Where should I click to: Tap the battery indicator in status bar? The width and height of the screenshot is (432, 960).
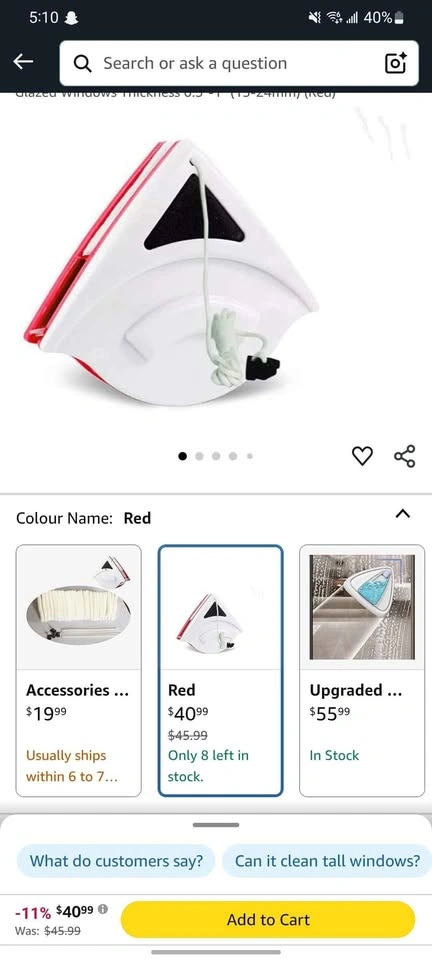click(399, 17)
